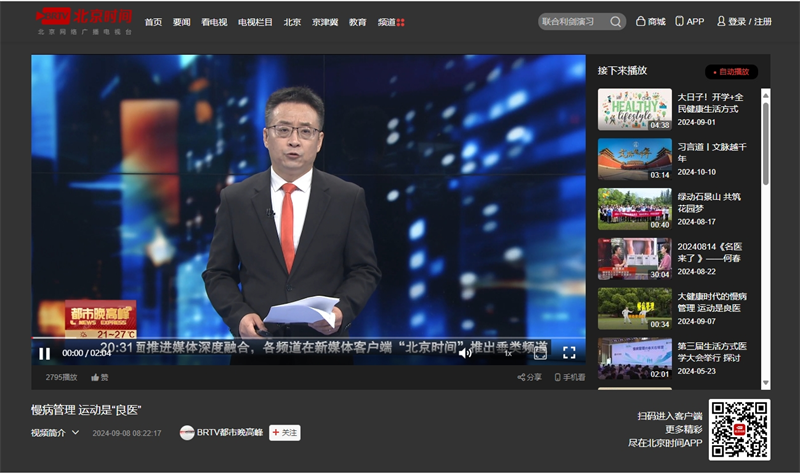Click the video progress bar
The width and height of the screenshot is (800, 474).
coord(308,338)
